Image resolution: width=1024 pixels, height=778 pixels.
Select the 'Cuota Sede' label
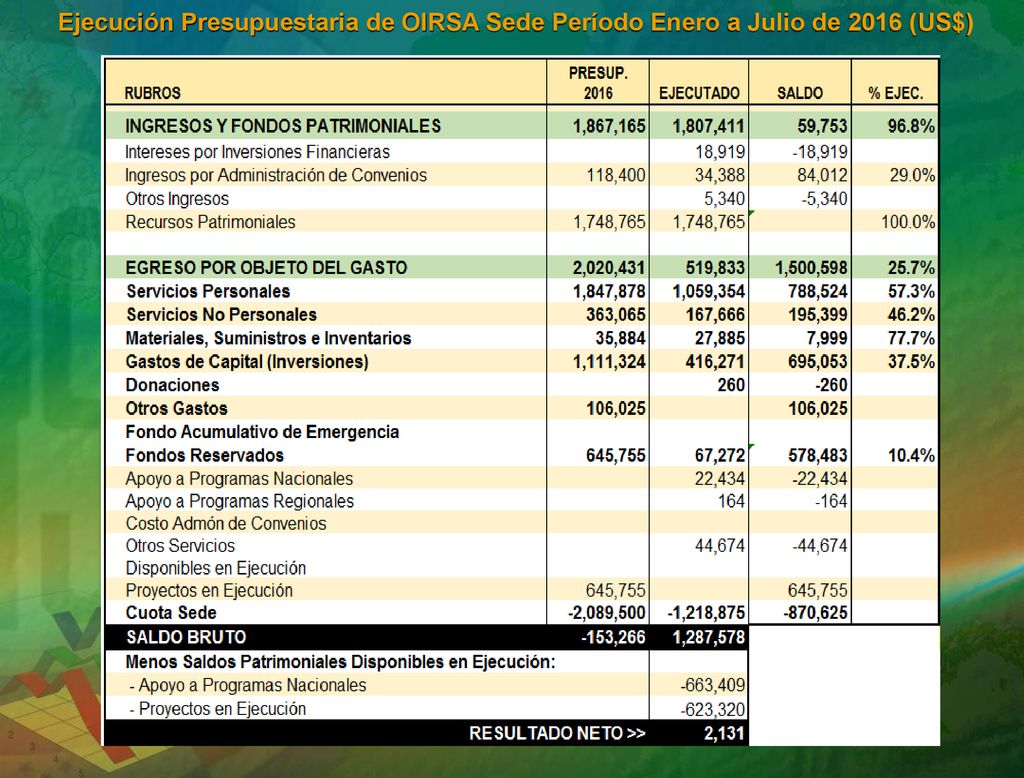170,613
